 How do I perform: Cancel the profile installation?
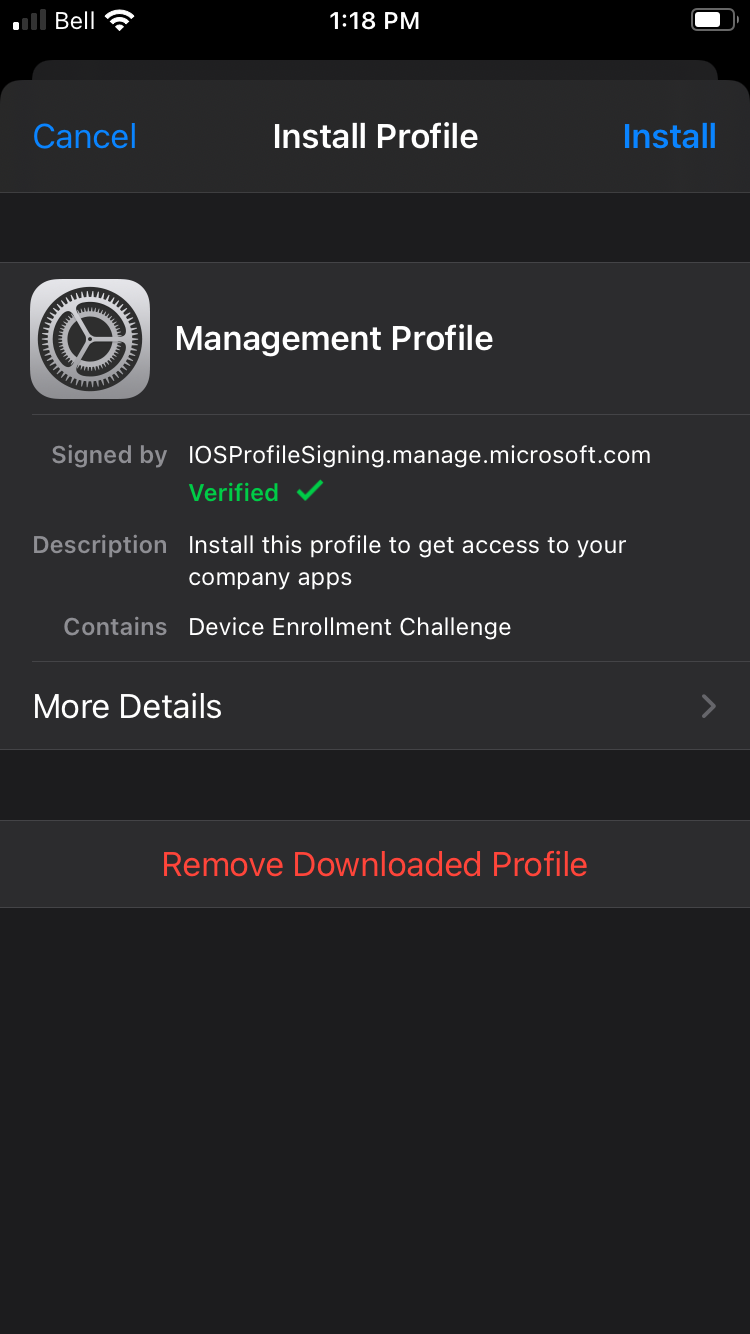(85, 136)
